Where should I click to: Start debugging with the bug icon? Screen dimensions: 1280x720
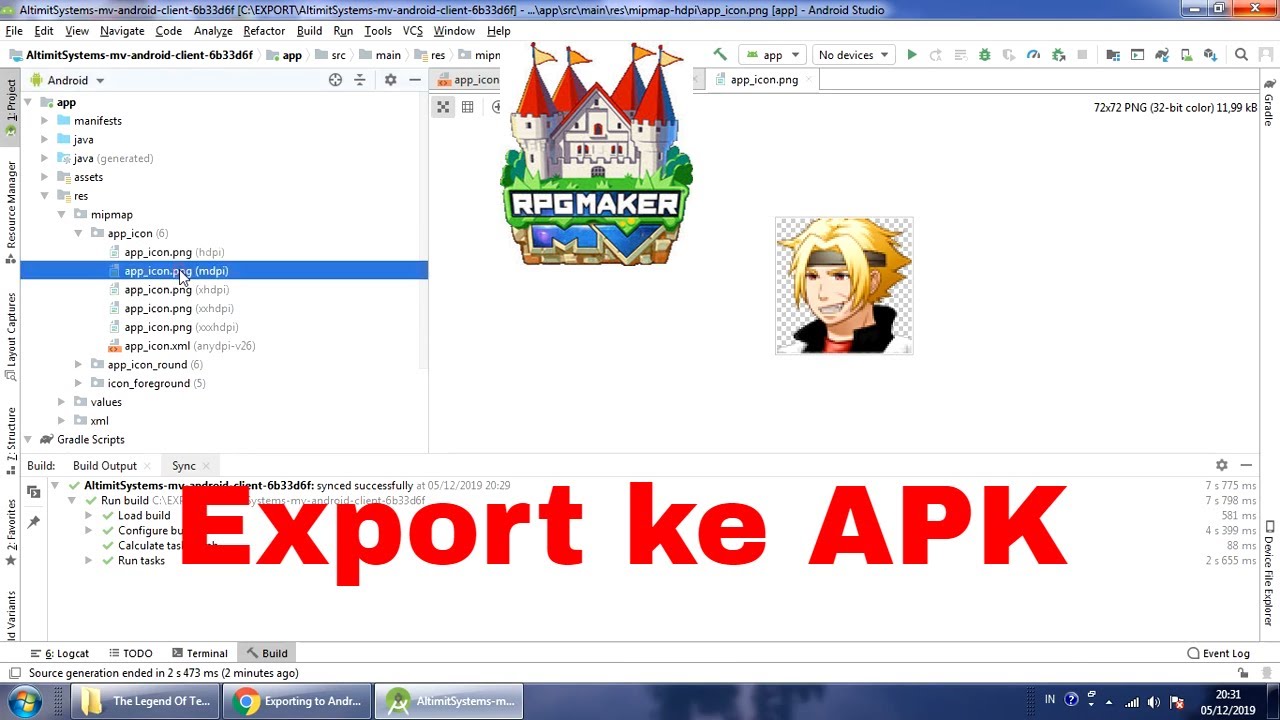click(x=985, y=55)
